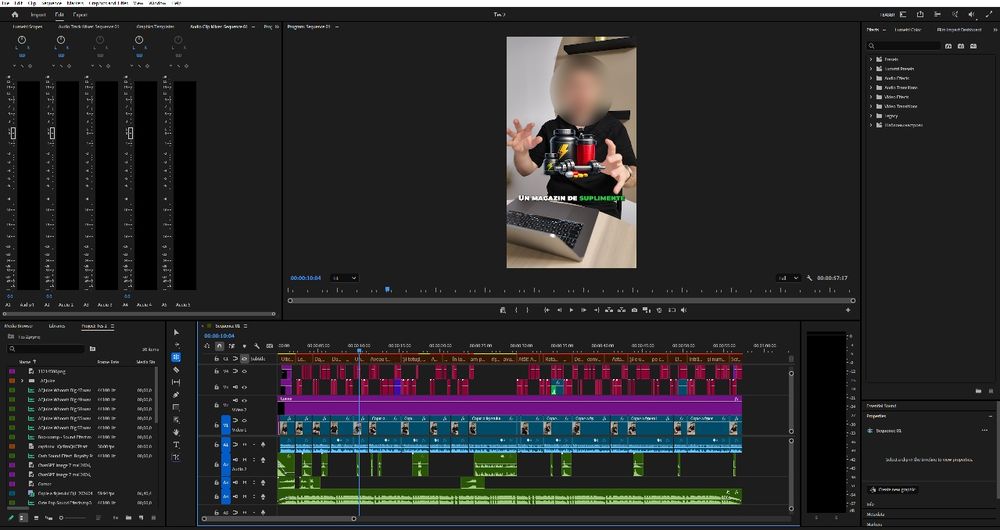Expand Lumetri Presets folder
This screenshot has height=530, width=1000.
tap(871, 69)
